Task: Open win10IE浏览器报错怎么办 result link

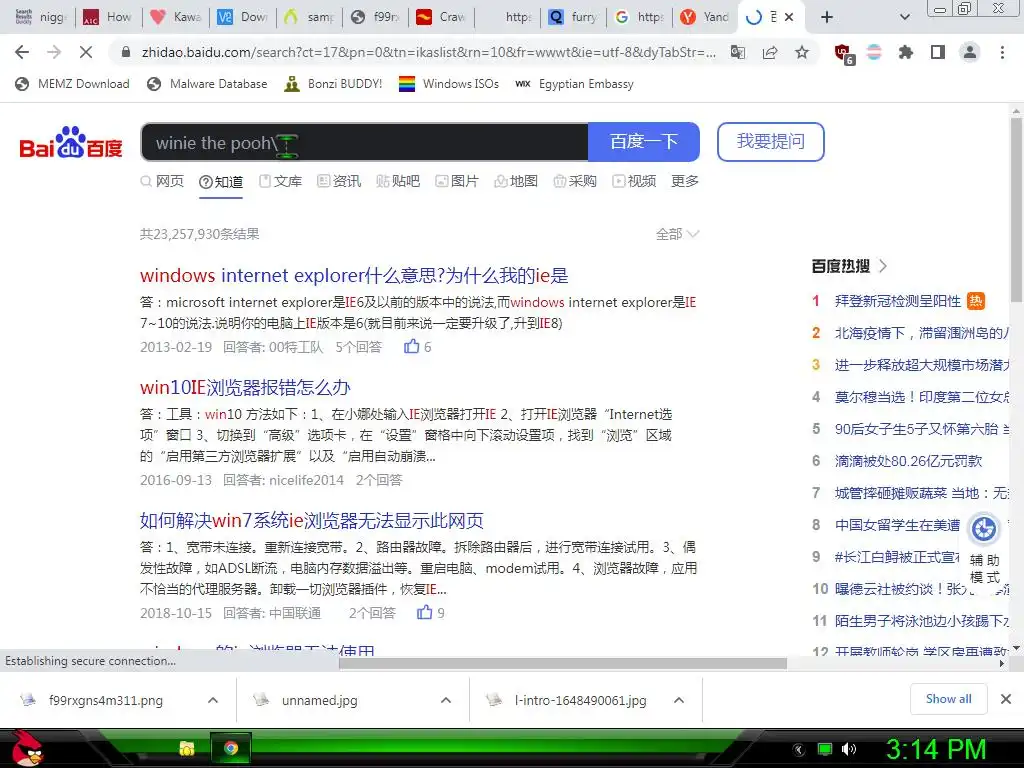Action: click(x=245, y=387)
